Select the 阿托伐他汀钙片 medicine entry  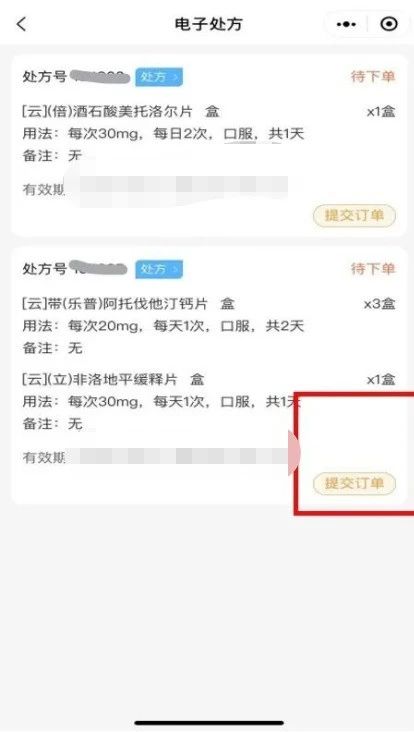(128, 304)
